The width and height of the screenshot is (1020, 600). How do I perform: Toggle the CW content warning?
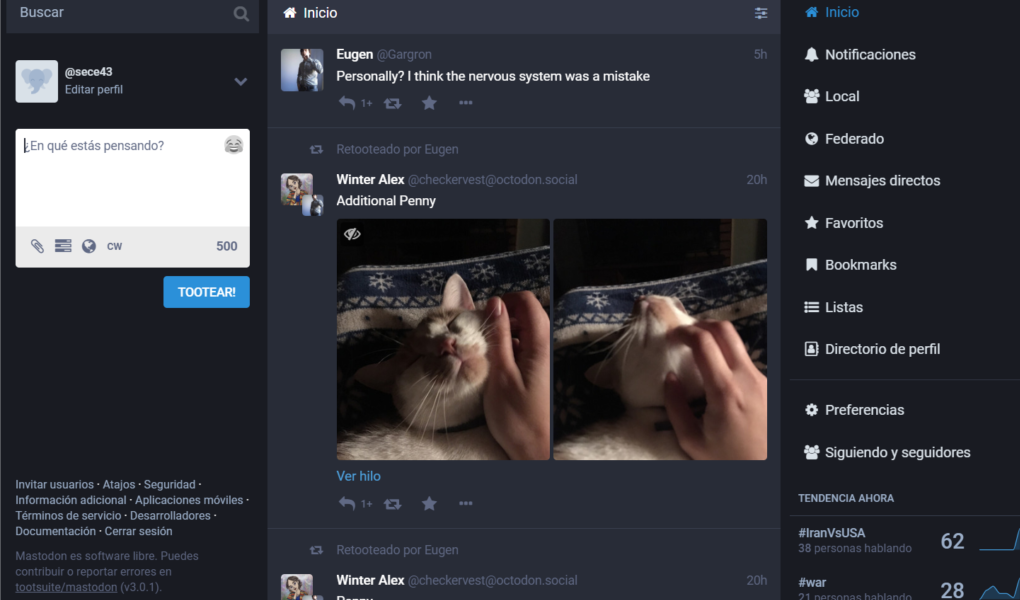click(x=114, y=246)
